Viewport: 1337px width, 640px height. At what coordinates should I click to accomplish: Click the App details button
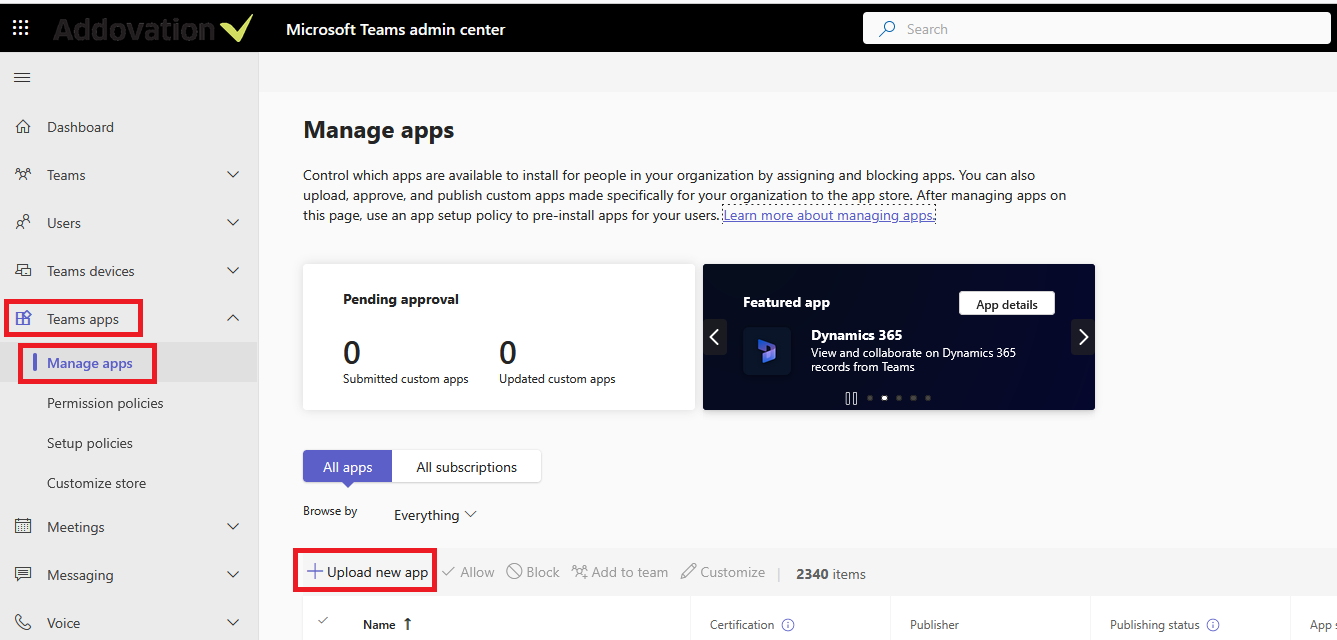click(1006, 304)
